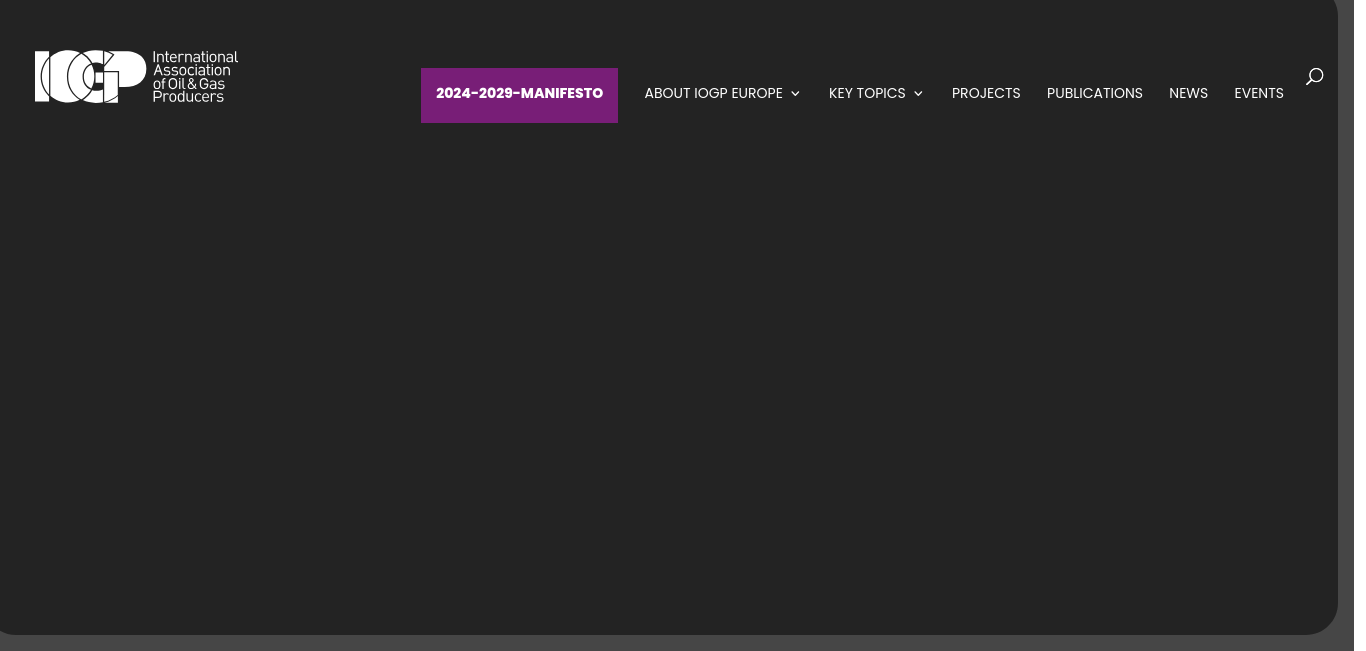
Task: Open the Events page
Action: coord(1258,93)
